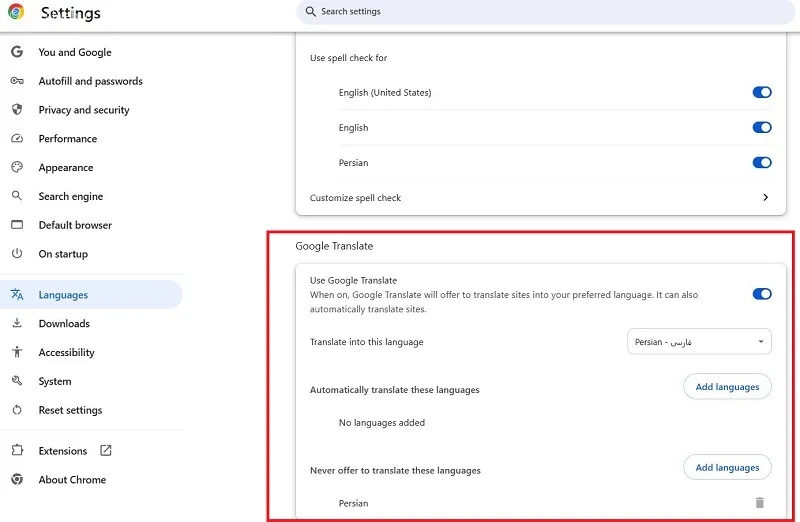Click the No languages added text
800x522 pixels.
[x=382, y=422]
